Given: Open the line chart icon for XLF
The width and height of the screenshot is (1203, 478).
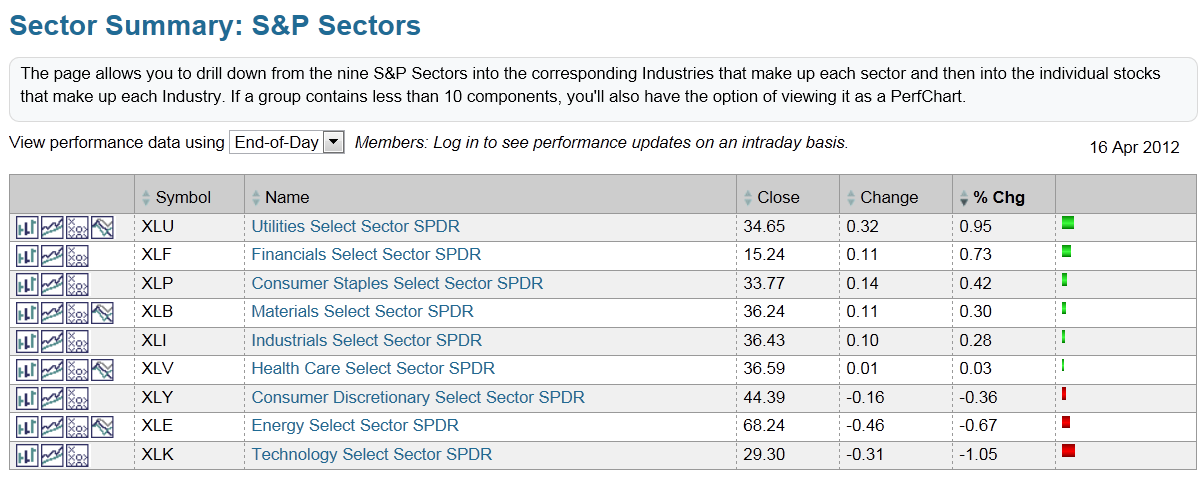Looking at the screenshot, I should coord(52,255).
